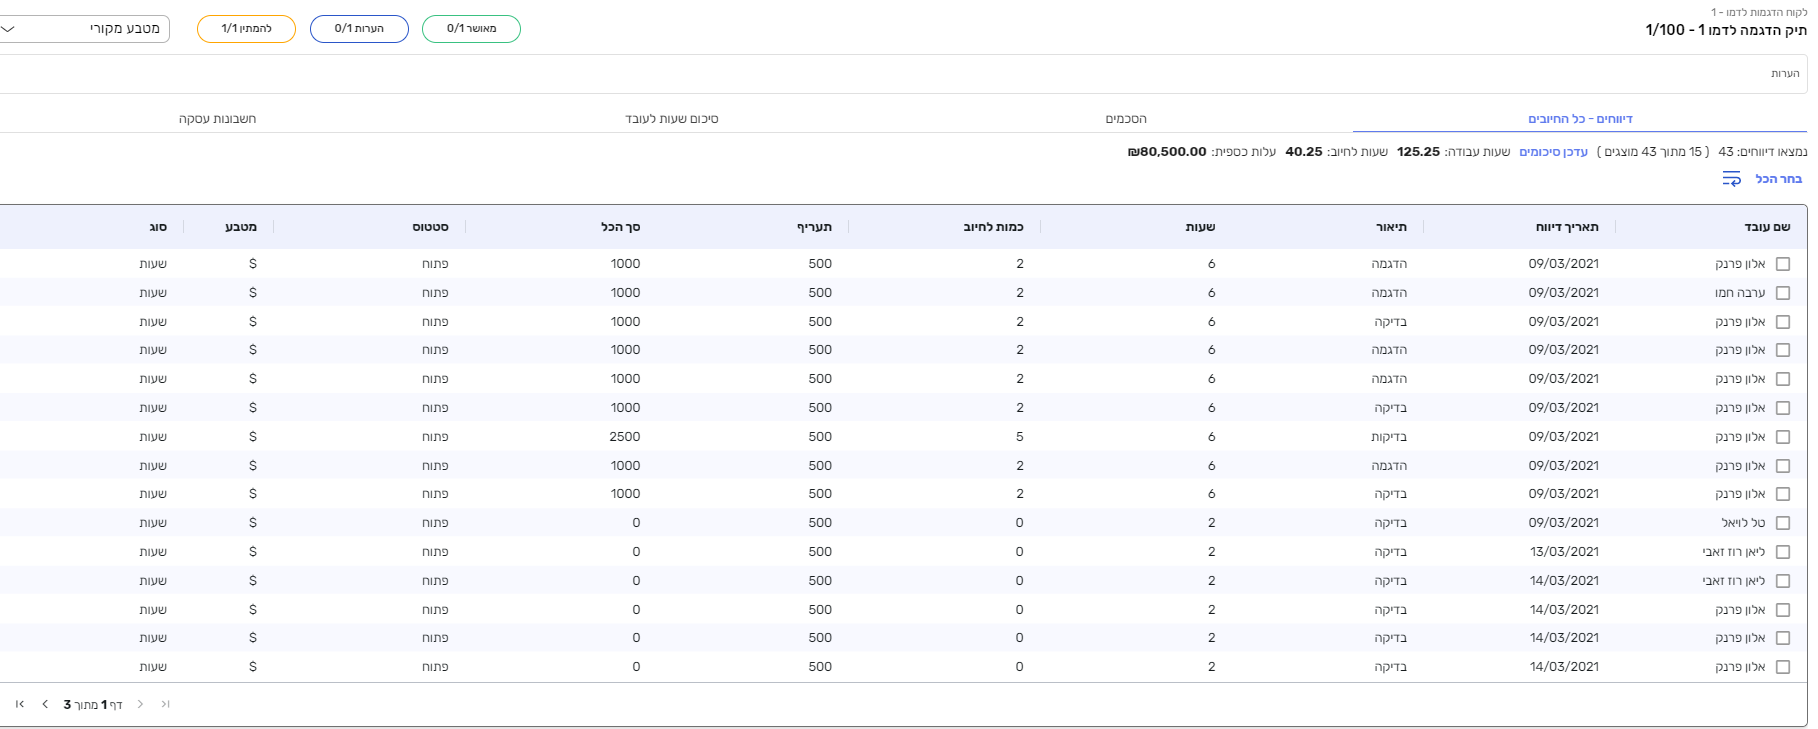Tick the checkbox for employee ערבה חמו
Image resolution: width=1818 pixels, height=729 pixels.
click(x=1783, y=293)
